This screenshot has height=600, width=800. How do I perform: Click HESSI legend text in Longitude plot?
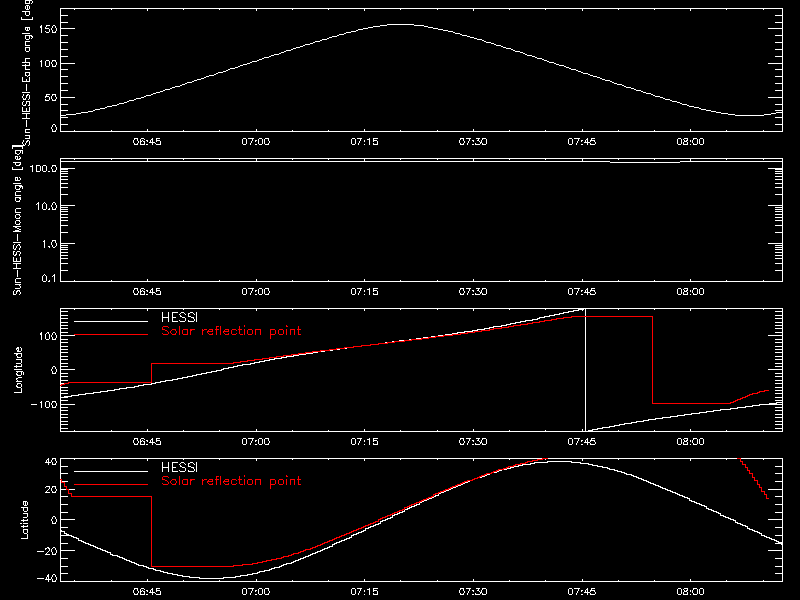coord(179,317)
